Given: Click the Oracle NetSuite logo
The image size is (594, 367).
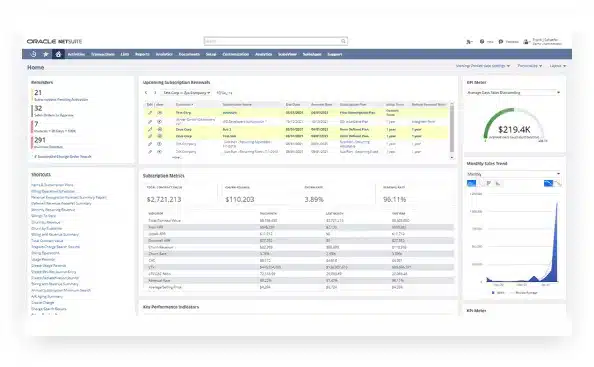Looking at the screenshot, I should [x=55, y=41].
